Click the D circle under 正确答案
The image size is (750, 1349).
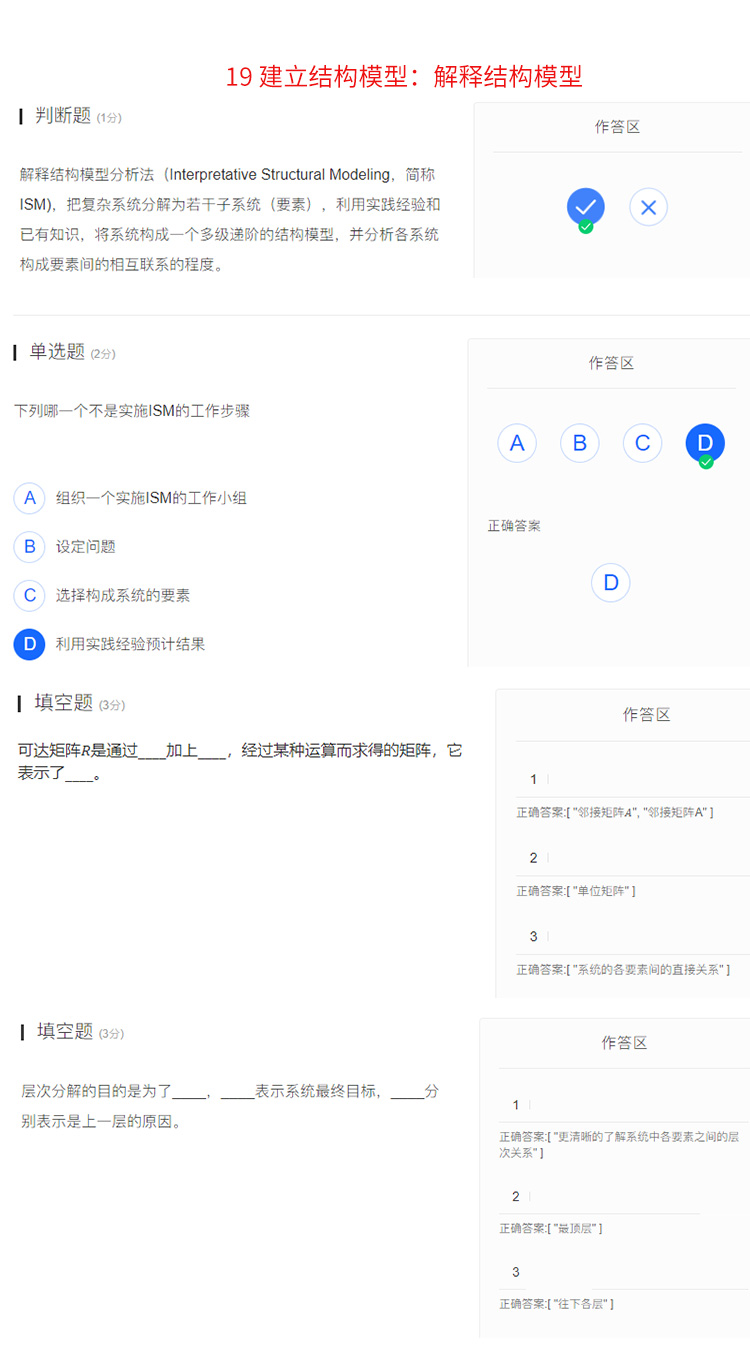tap(610, 582)
